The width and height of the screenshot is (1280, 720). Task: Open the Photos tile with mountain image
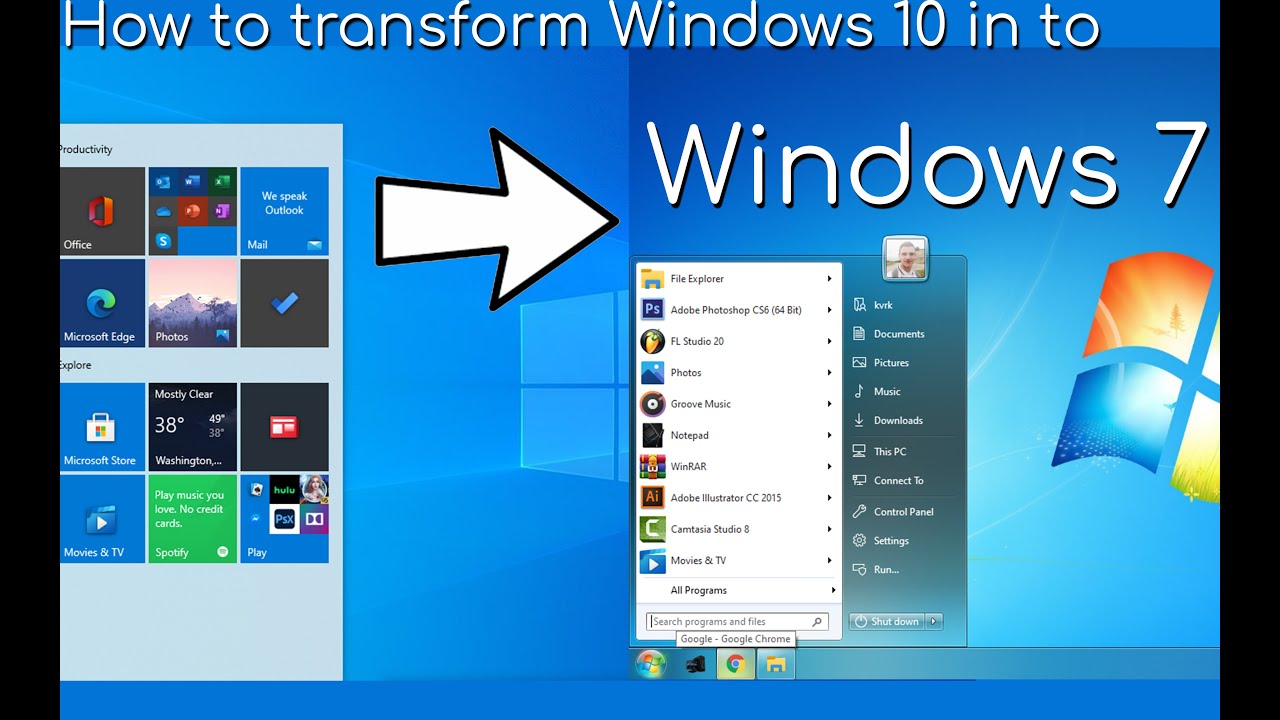click(193, 303)
